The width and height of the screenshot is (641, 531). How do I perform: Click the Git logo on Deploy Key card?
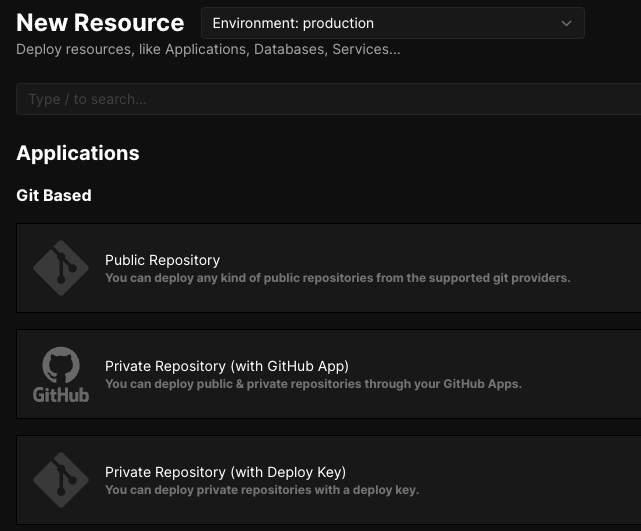coord(61,480)
